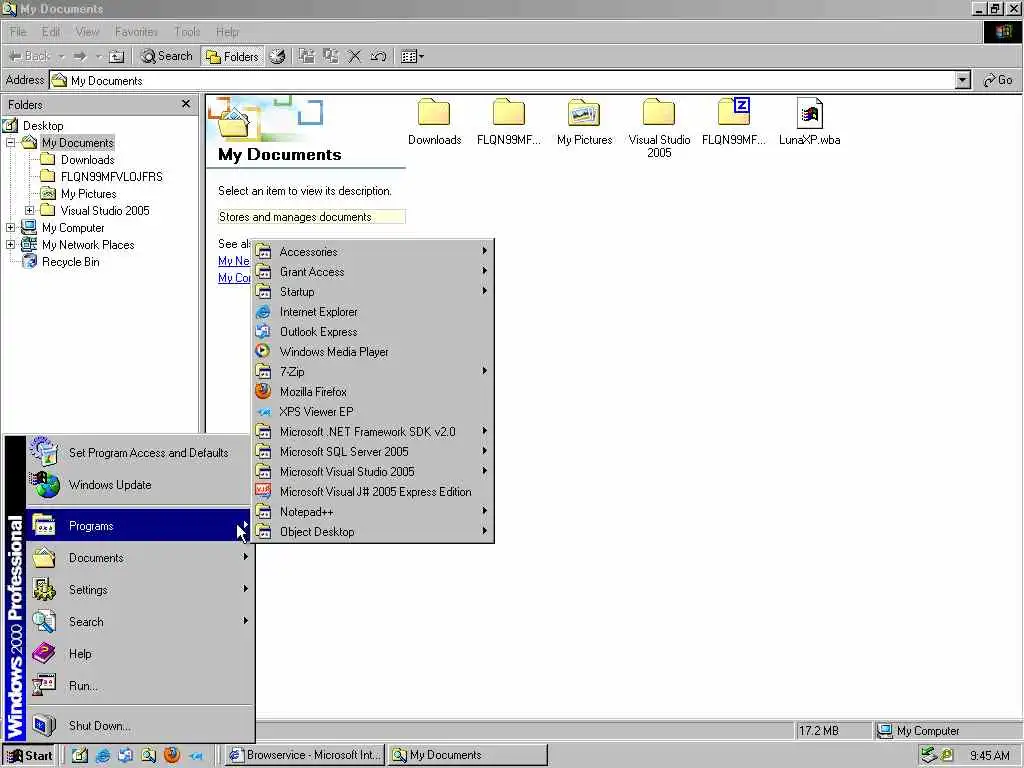Click Show Desktop quick launch icon
The image size is (1024, 768).
[80, 756]
